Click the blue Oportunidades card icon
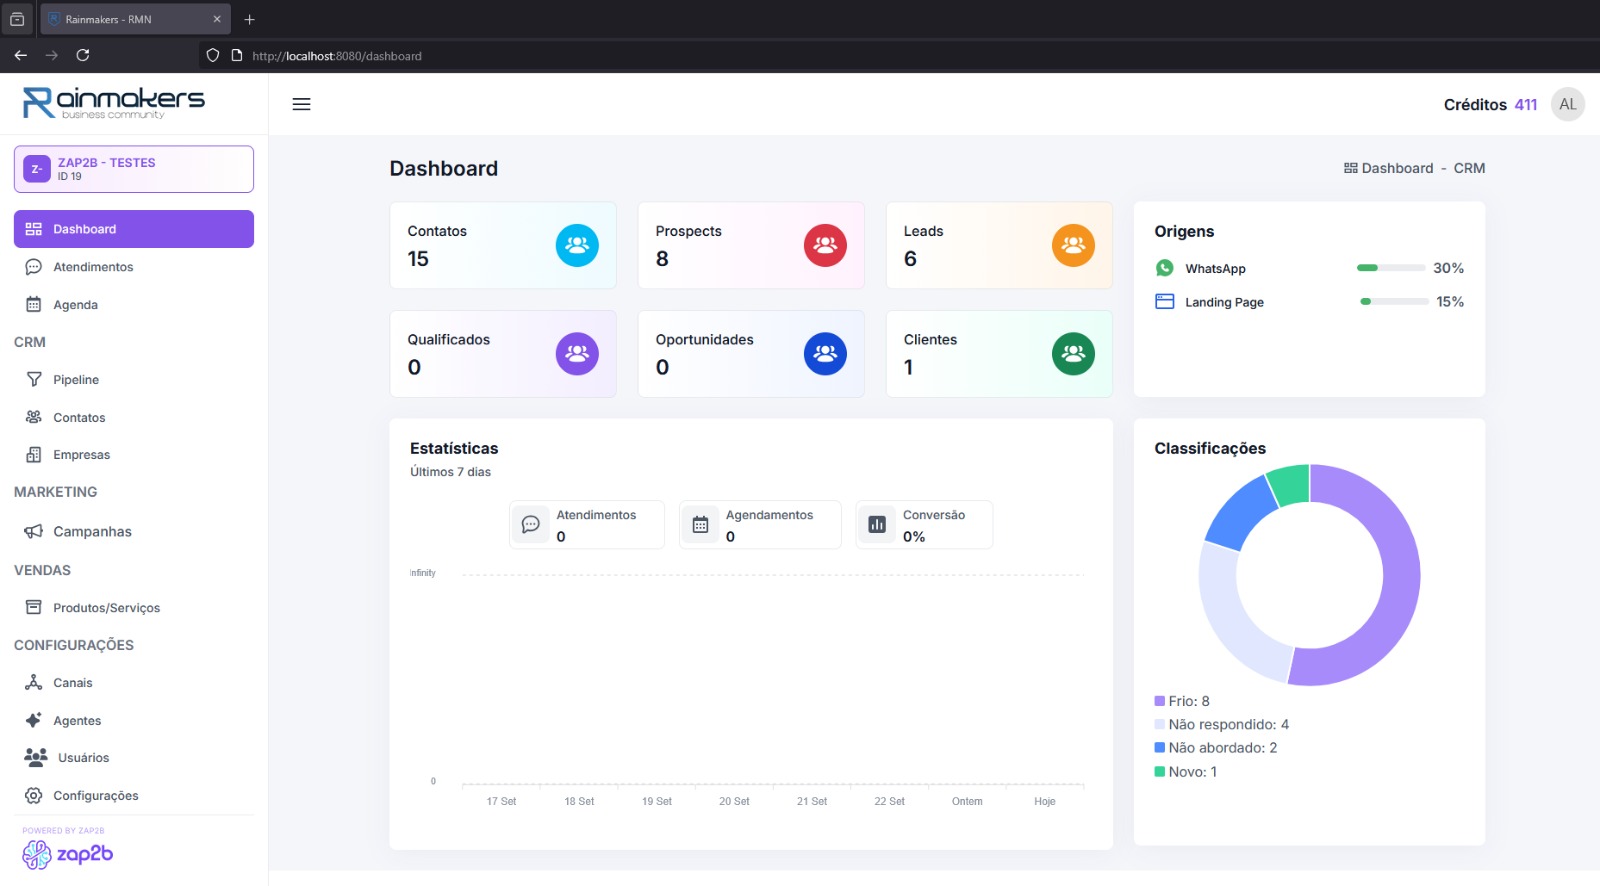 pos(825,354)
